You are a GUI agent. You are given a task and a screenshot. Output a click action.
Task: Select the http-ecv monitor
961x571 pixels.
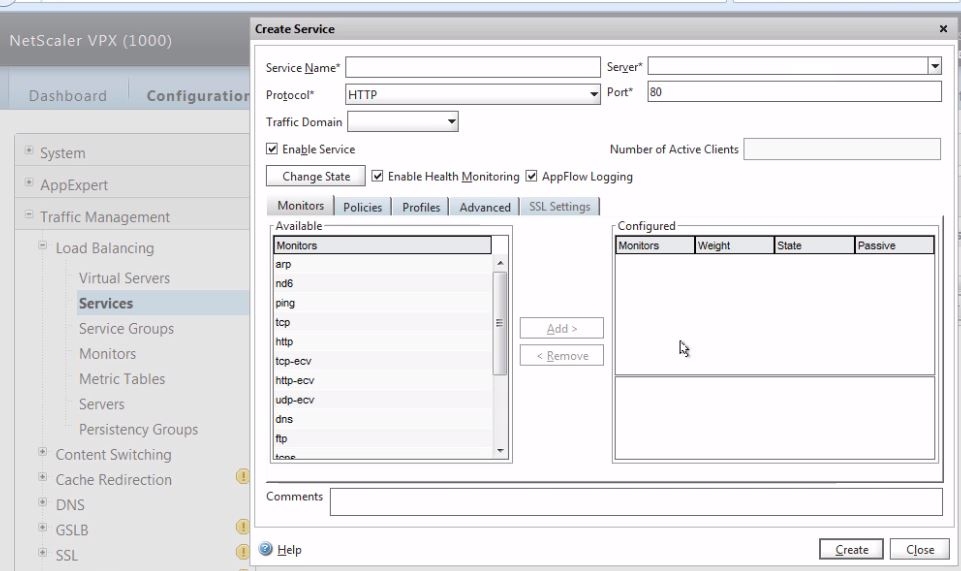tap(382, 380)
